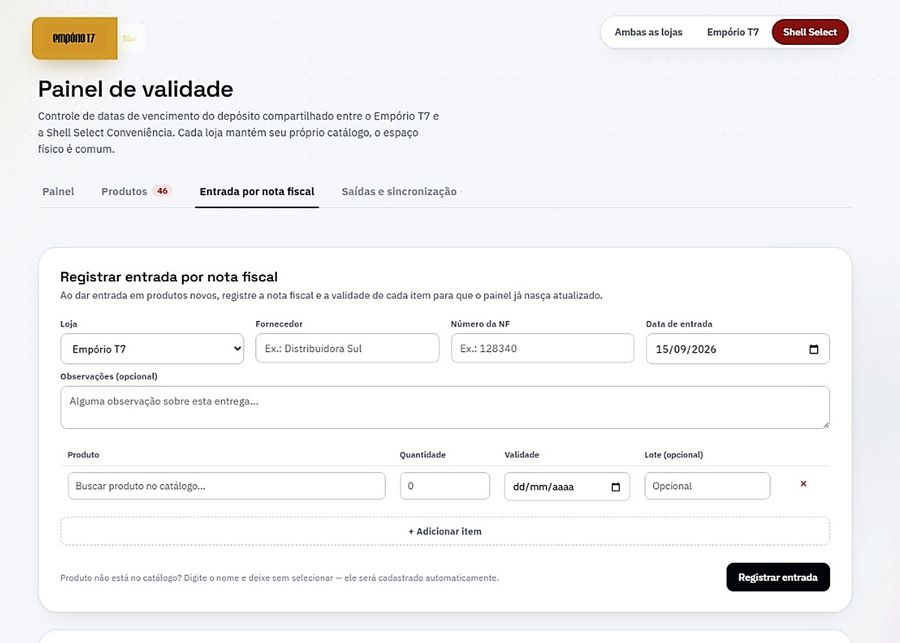The height and width of the screenshot is (643, 900).
Task: Switch store filter to Empório T7
Action: (732, 32)
